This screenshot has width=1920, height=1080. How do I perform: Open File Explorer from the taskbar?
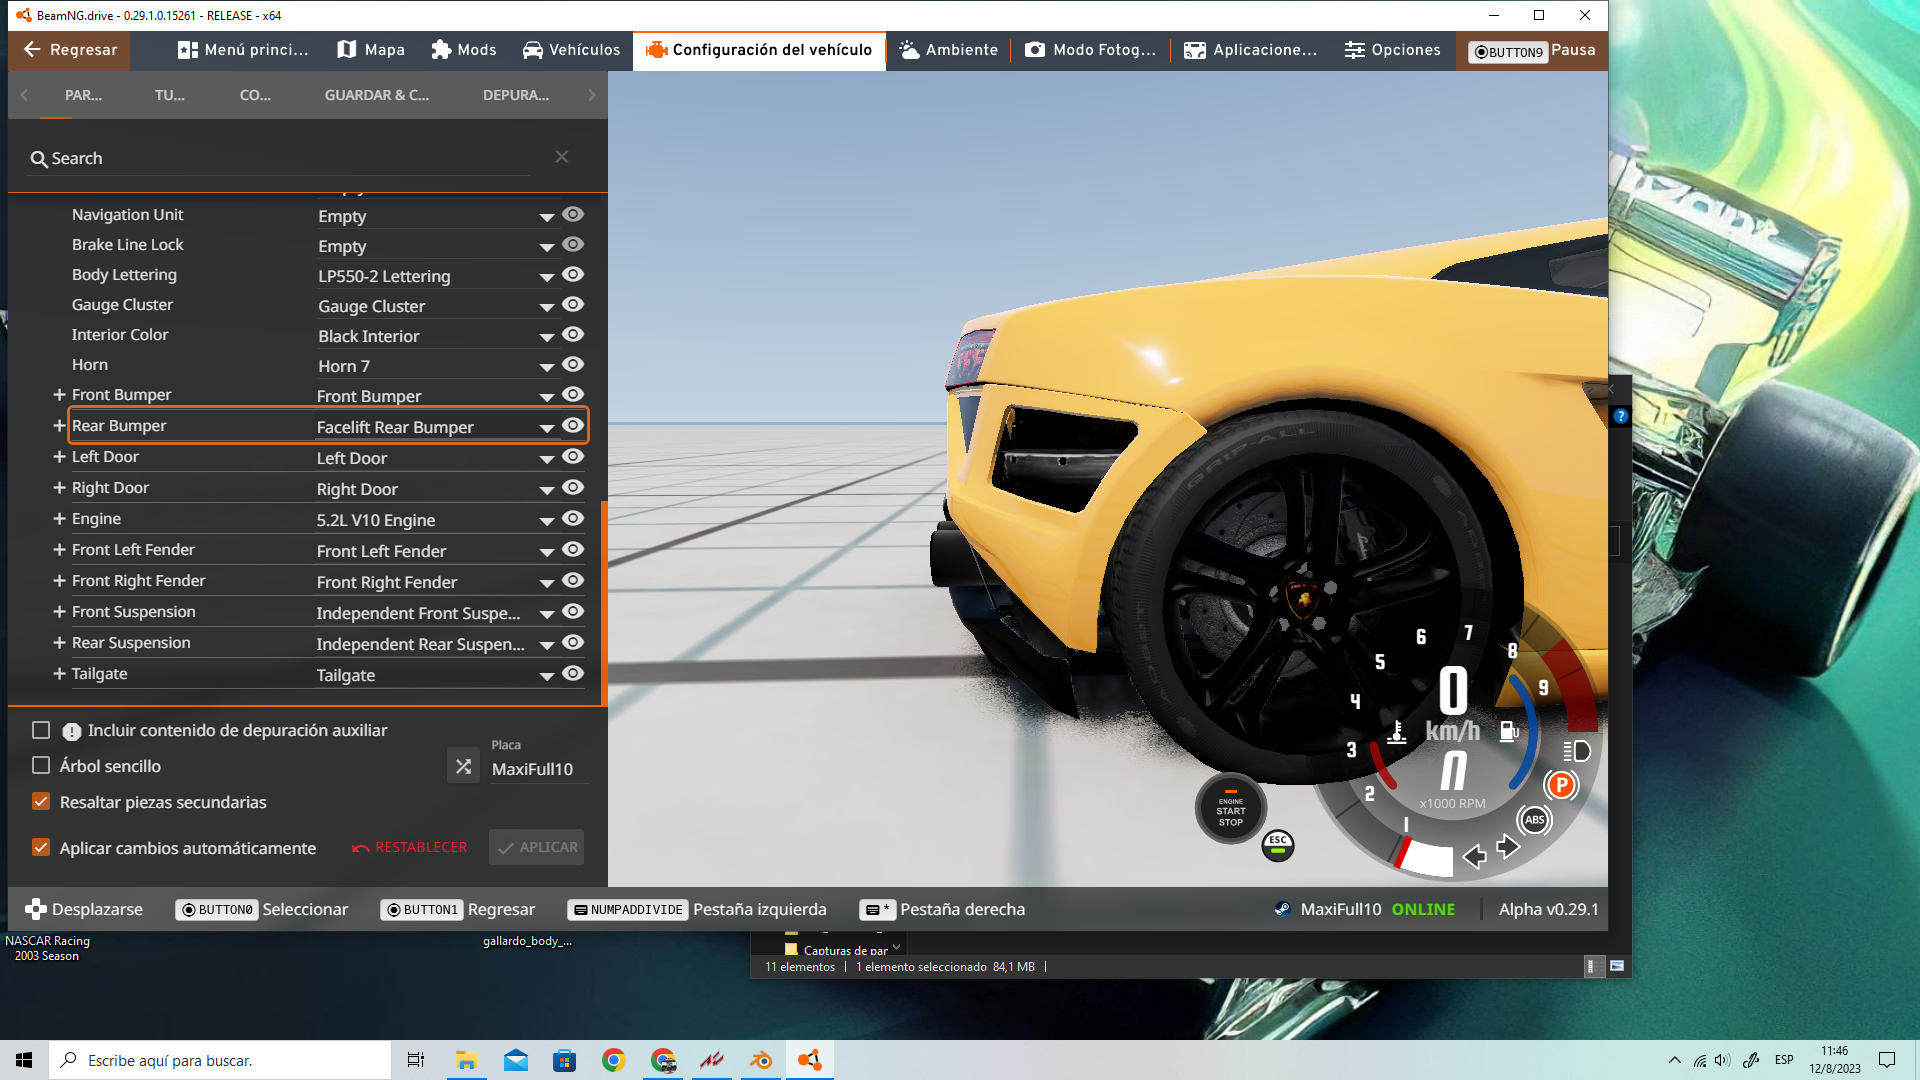pyautogui.click(x=466, y=1060)
